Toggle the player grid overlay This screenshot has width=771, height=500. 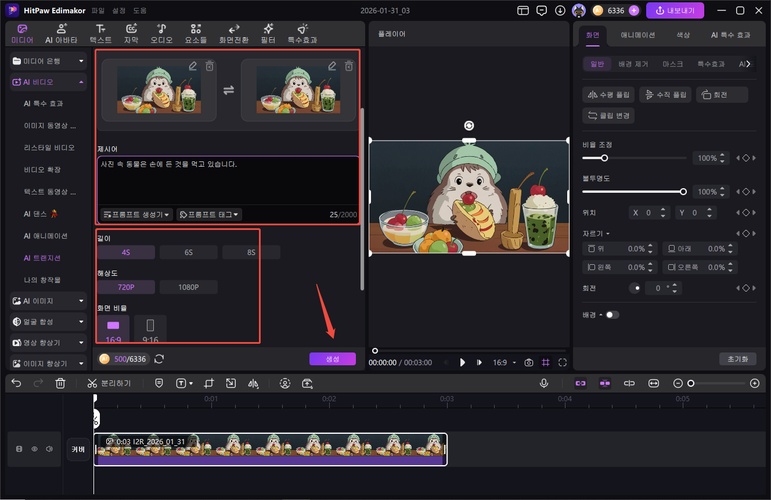(x=546, y=362)
